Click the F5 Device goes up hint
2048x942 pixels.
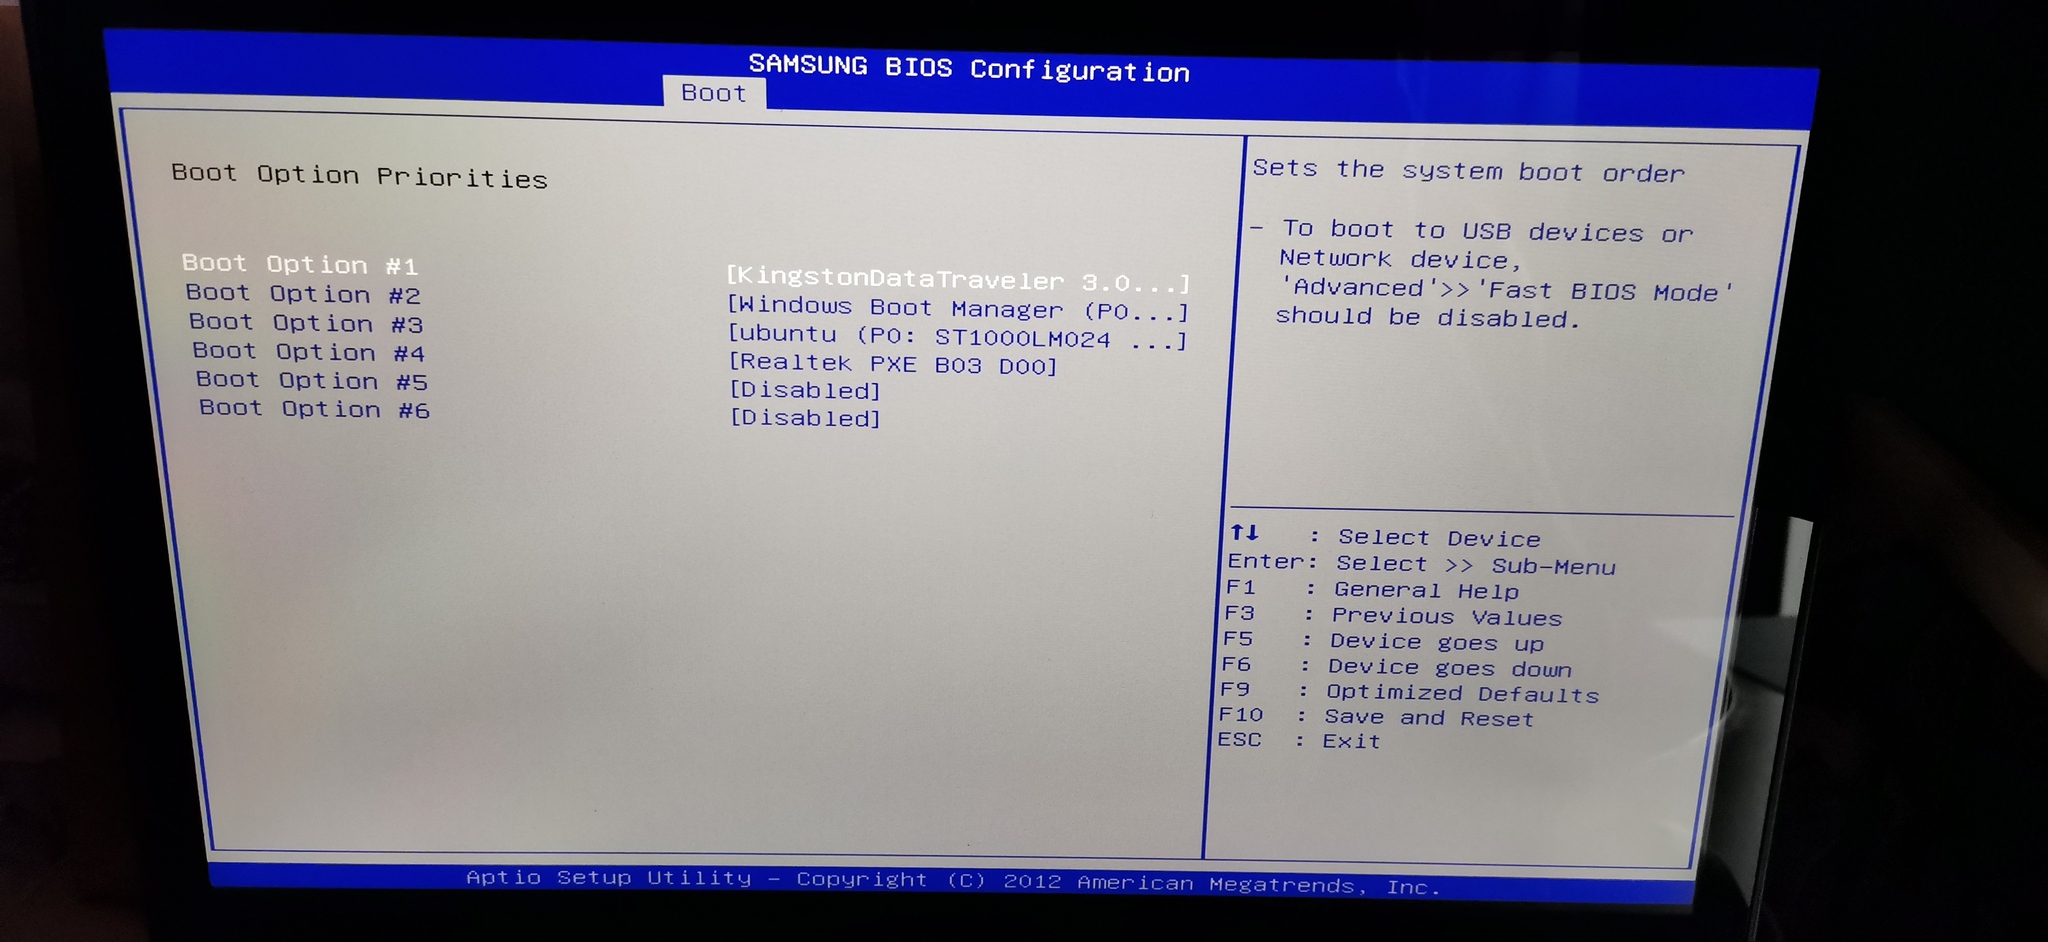[1383, 641]
